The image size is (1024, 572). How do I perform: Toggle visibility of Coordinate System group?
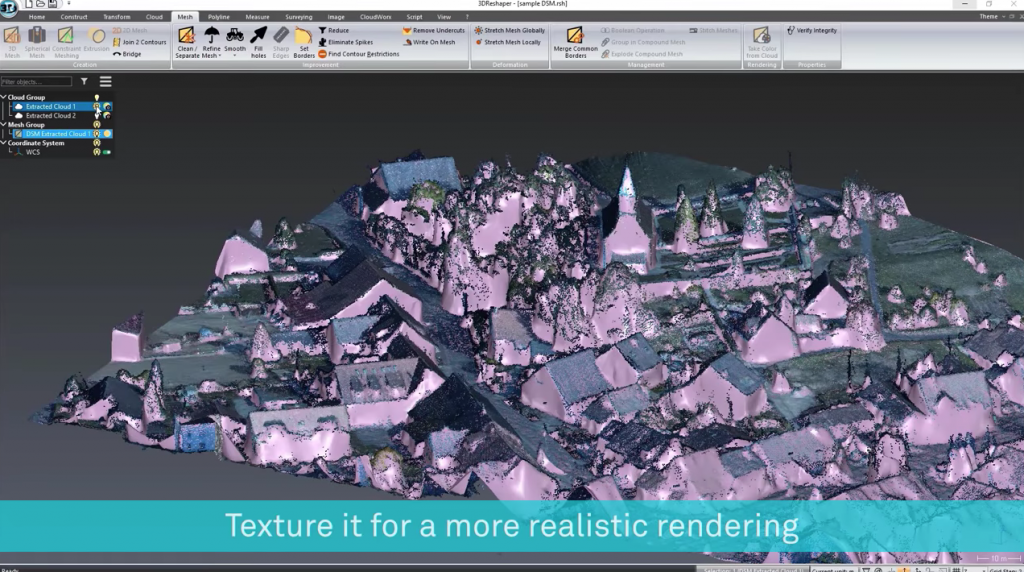pyautogui.click(x=97, y=143)
